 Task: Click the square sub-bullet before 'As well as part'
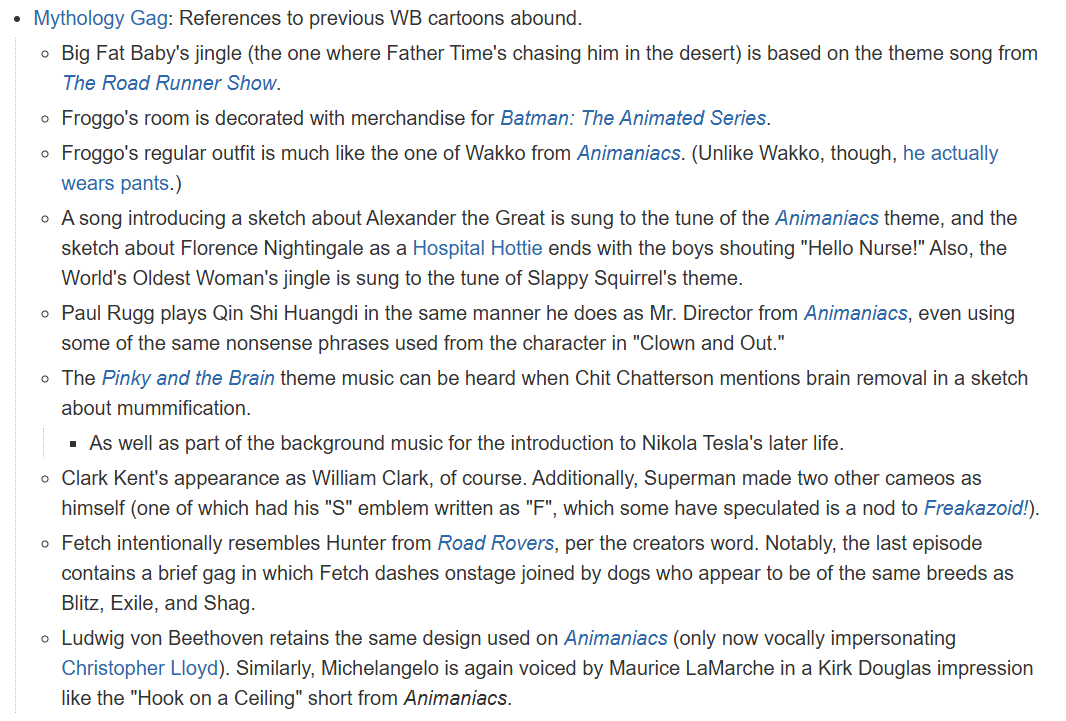(x=73, y=444)
